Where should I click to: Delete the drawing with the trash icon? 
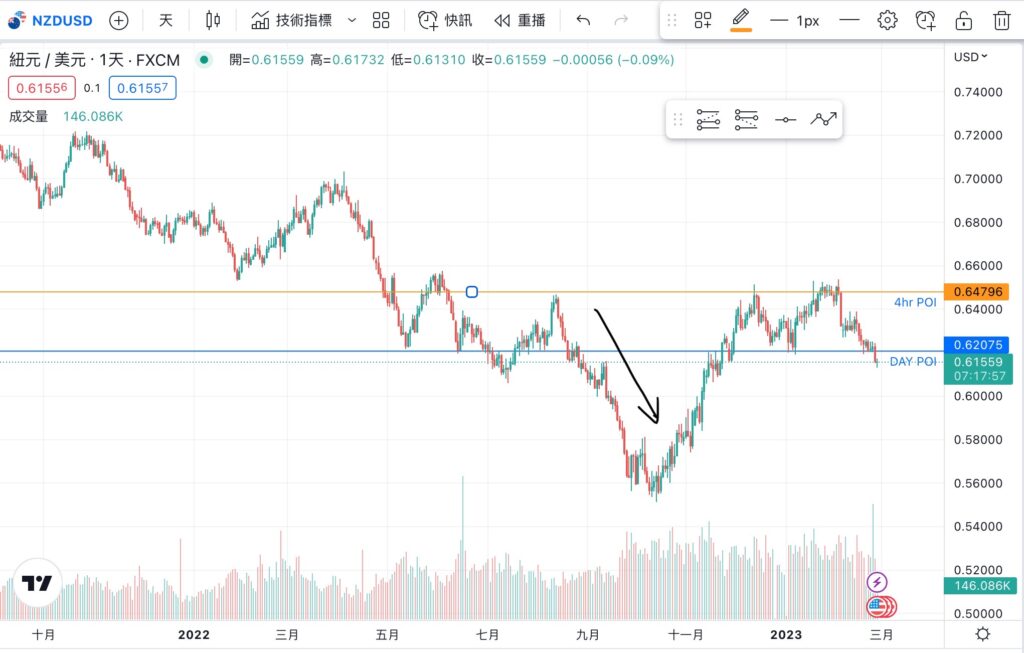point(1001,20)
